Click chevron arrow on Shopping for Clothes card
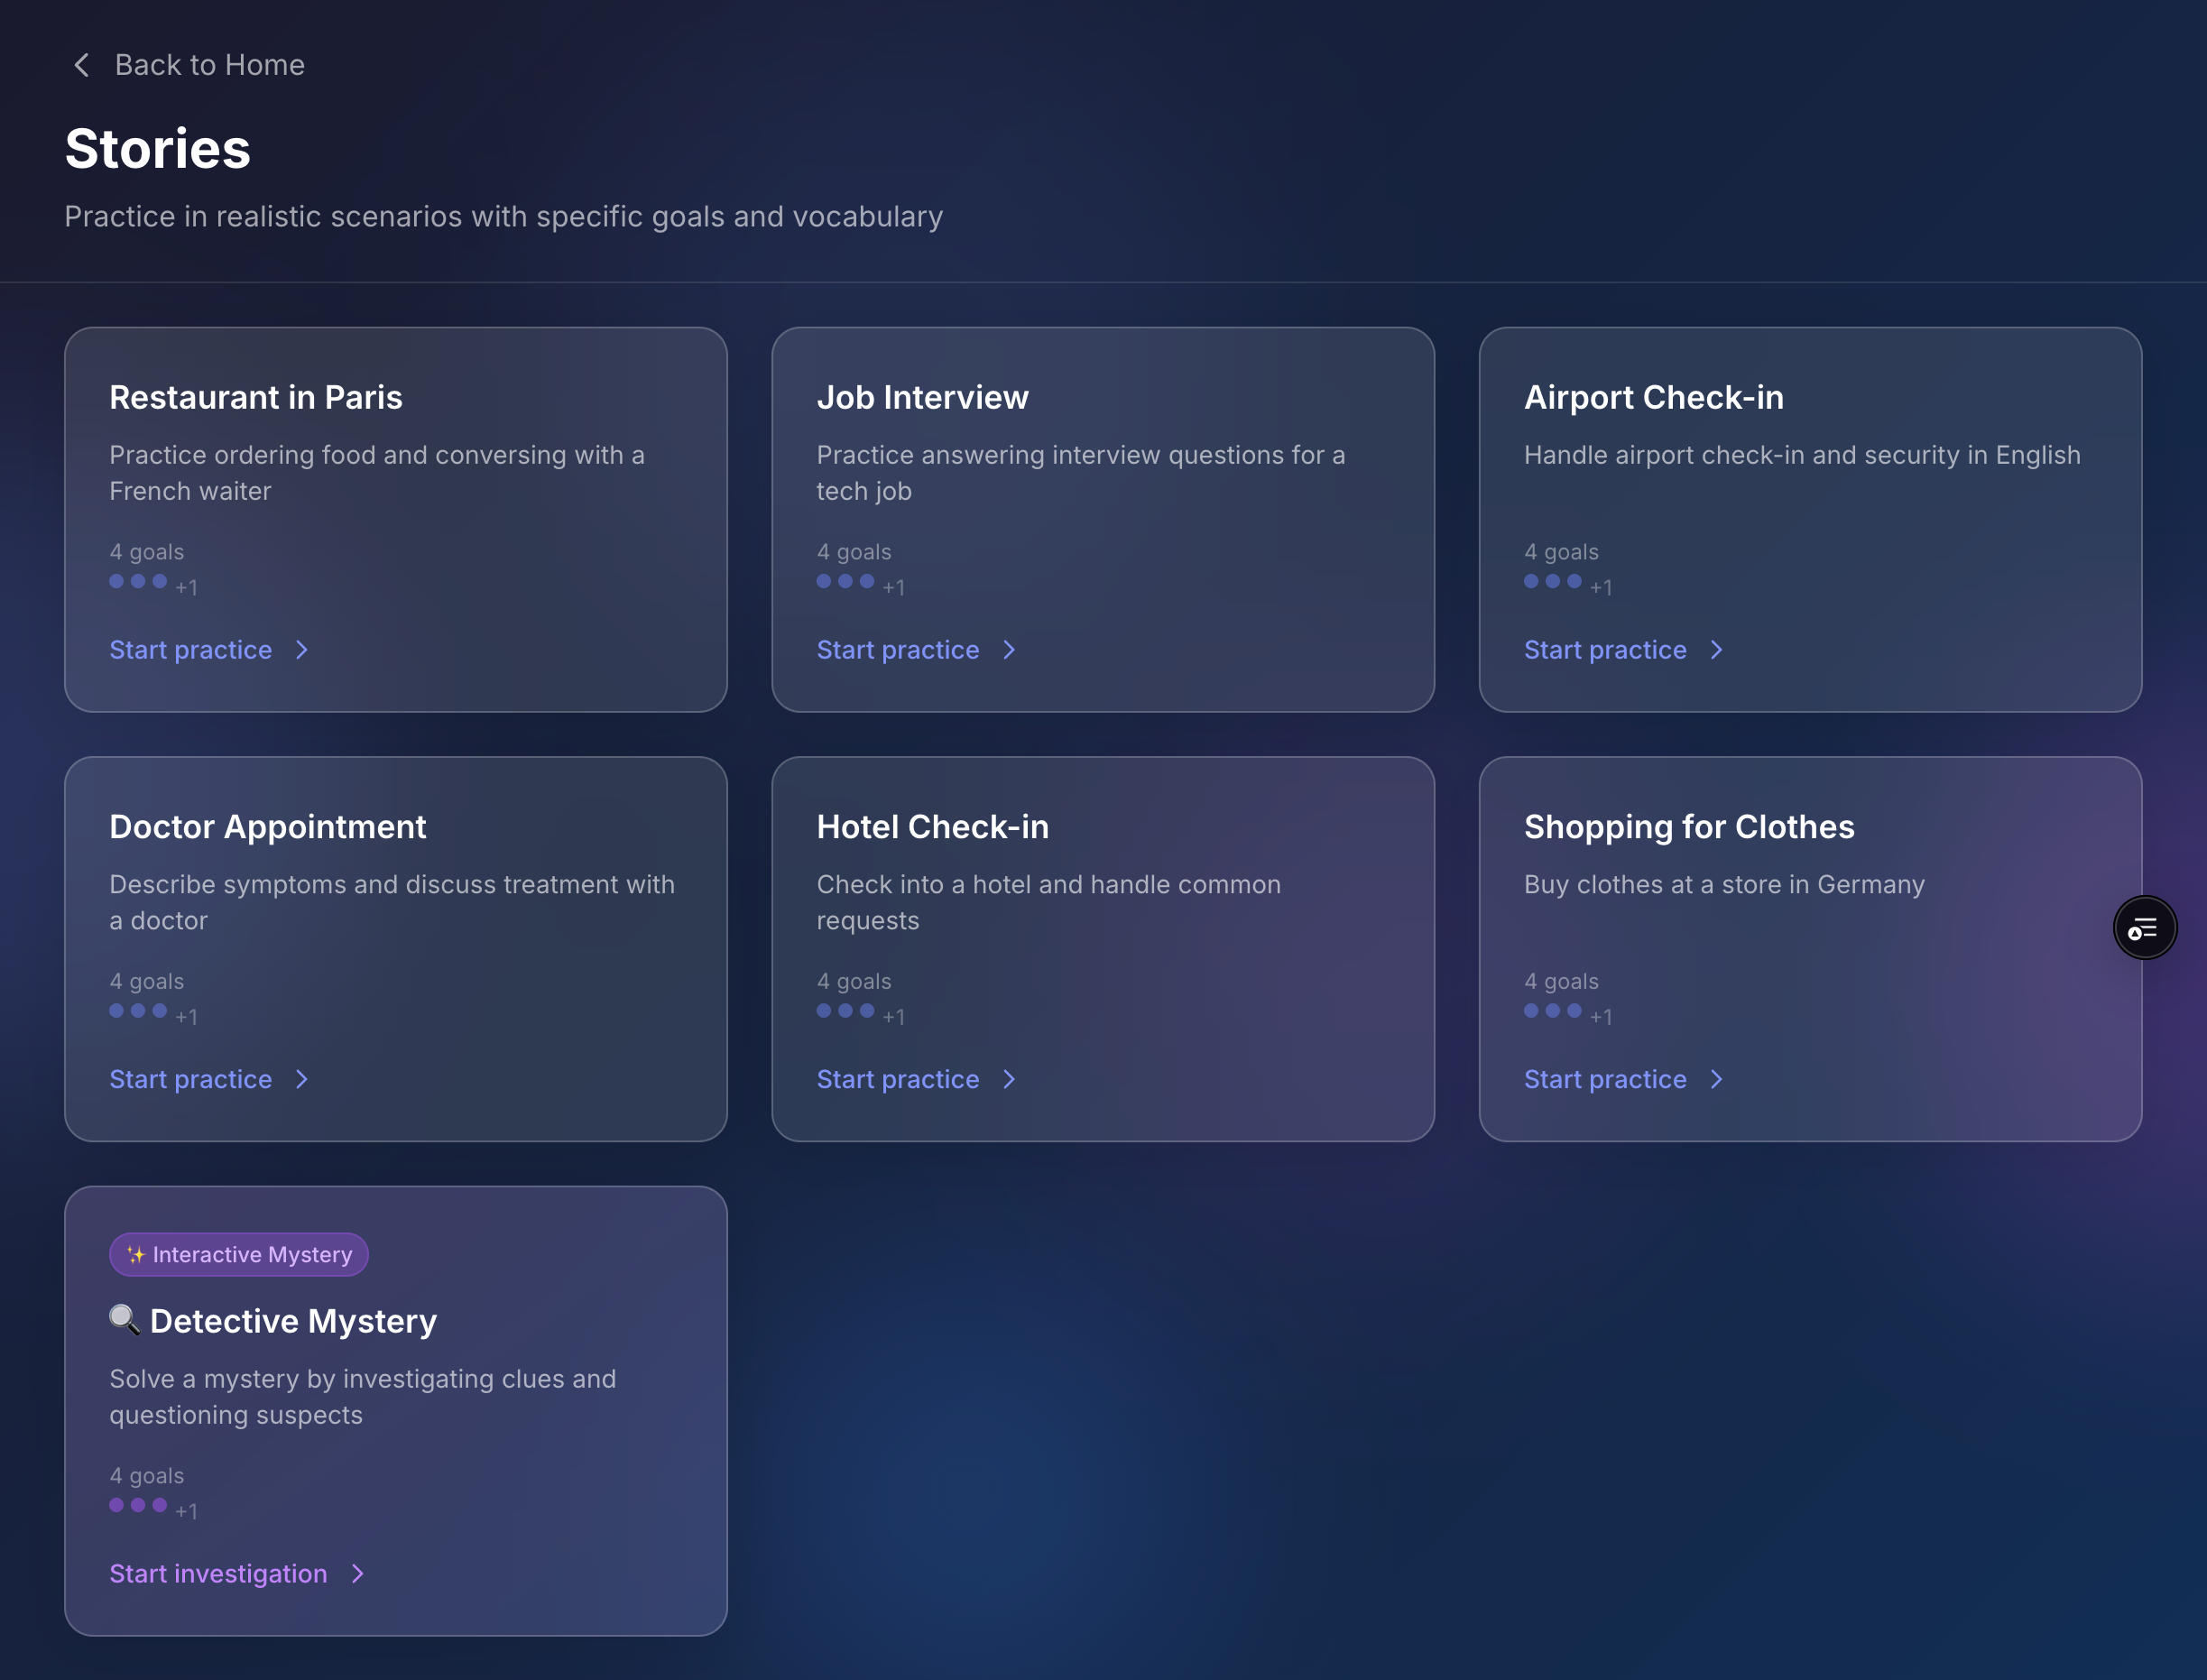This screenshot has width=2207, height=1680. point(1716,1080)
